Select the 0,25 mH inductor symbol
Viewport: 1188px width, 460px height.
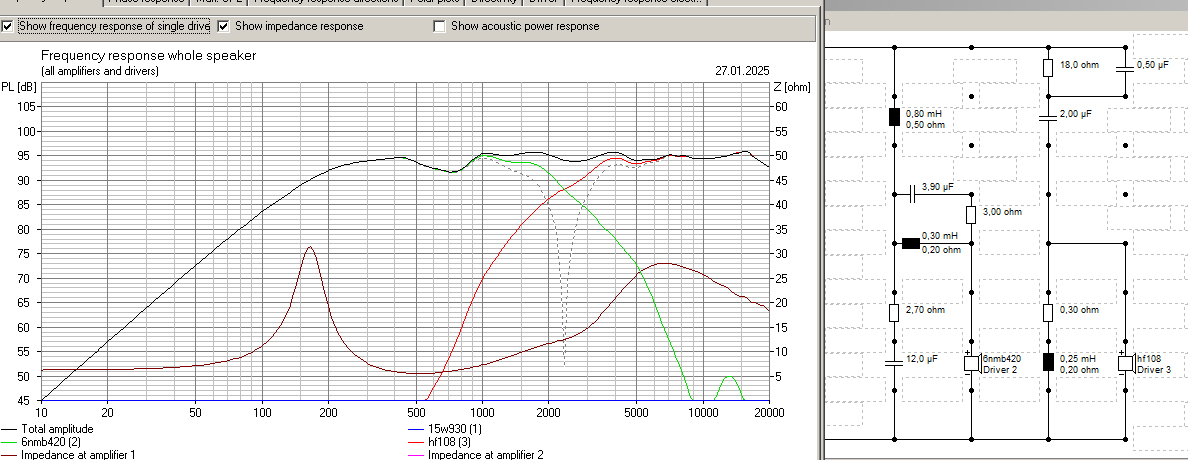1048,362
